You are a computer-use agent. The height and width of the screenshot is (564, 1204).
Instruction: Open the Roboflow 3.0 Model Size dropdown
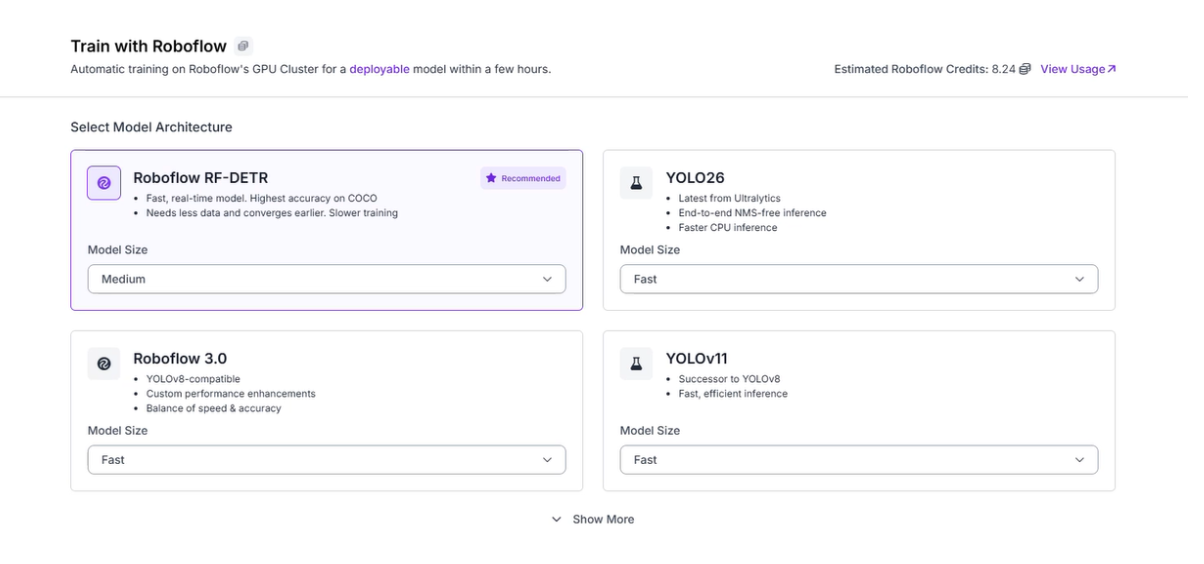coord(327,460)
